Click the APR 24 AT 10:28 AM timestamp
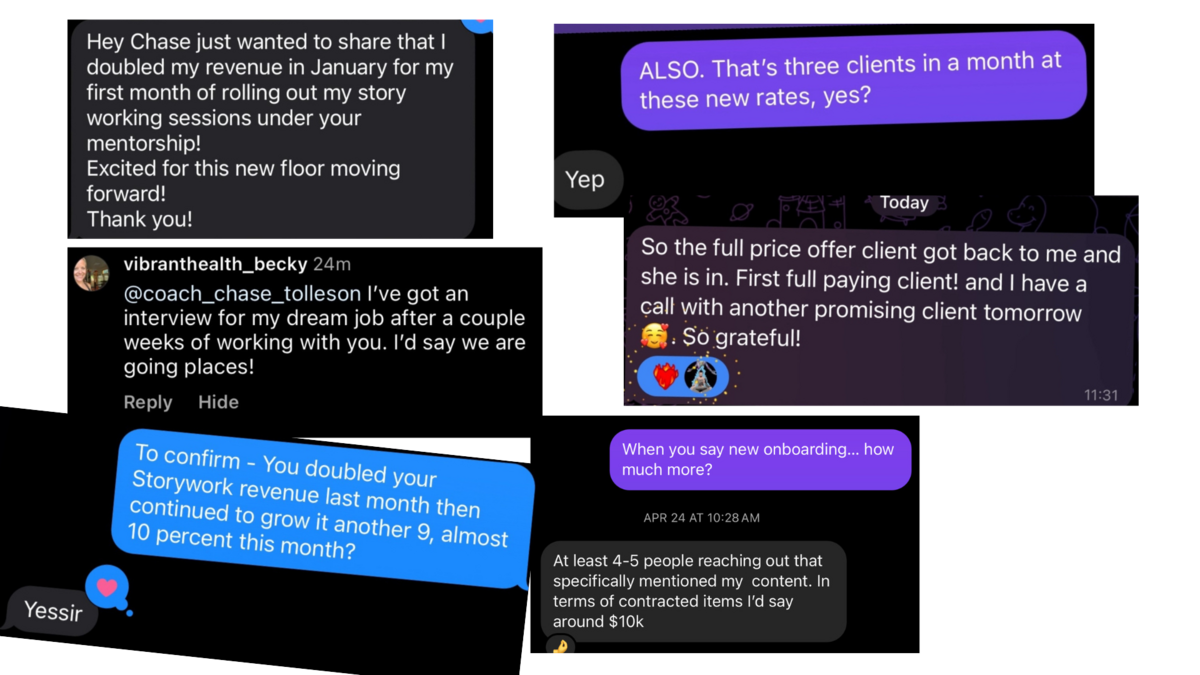Image resolution: width=1200 pixels, height=675 pixels. [701, 518]
